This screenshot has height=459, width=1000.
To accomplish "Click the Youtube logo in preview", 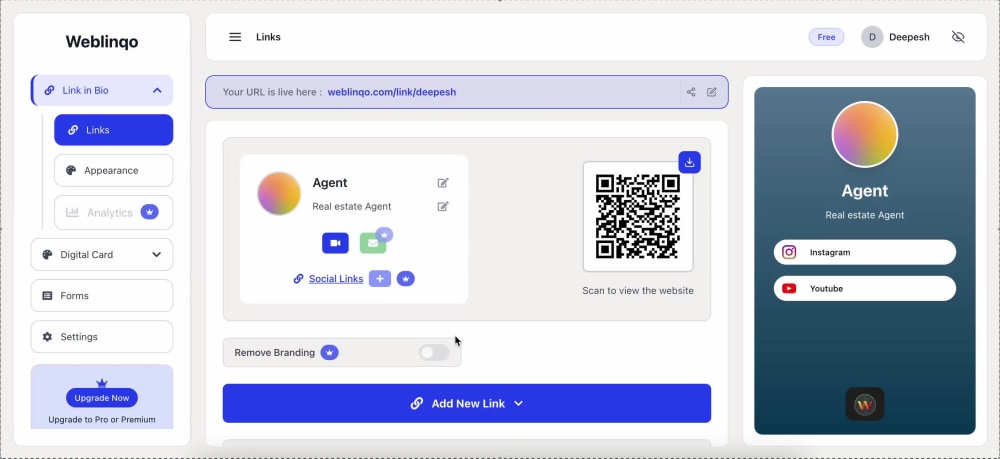I will click(x=789, y=288).
